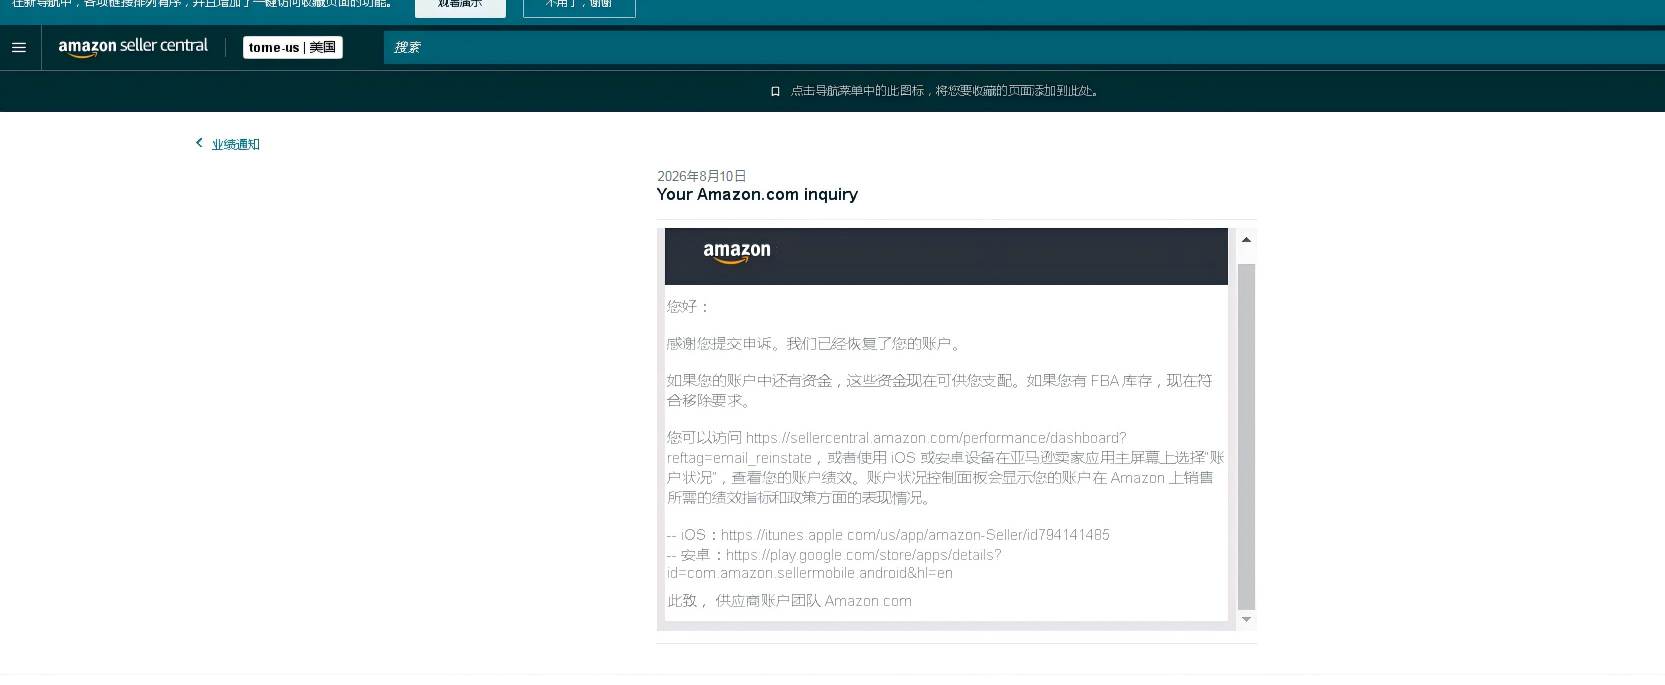The image size is (1665, 685).
Task: Open the tome-us marketplace switcher
Action: (293, 47)
